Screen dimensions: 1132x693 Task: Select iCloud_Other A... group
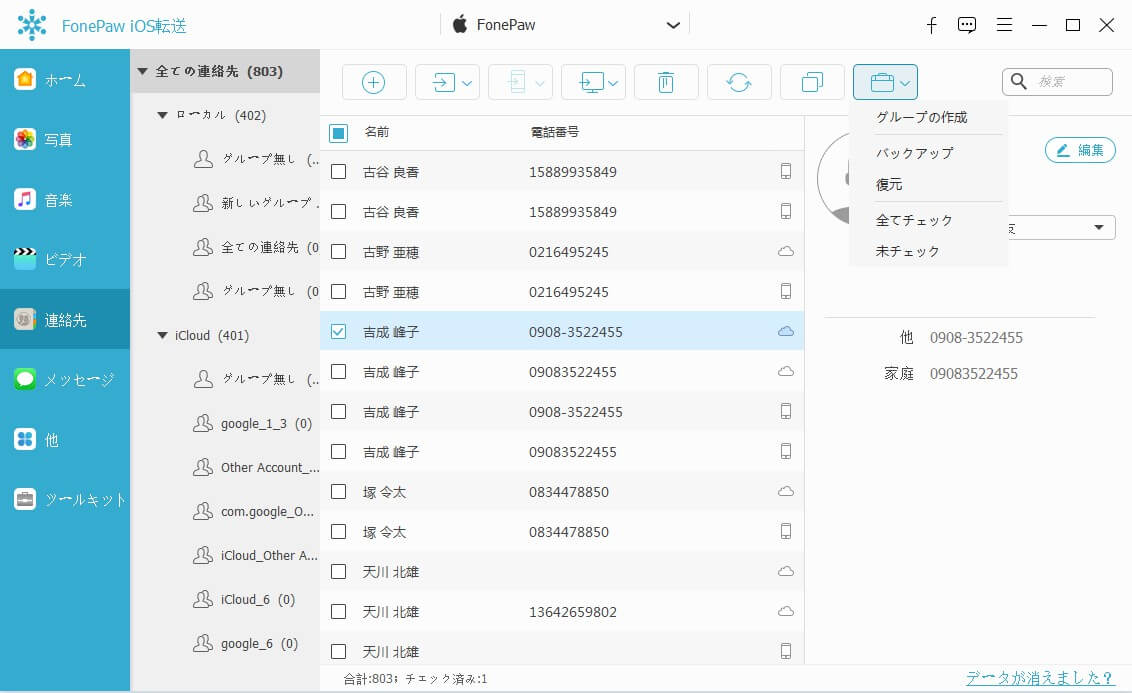[256, 556]
